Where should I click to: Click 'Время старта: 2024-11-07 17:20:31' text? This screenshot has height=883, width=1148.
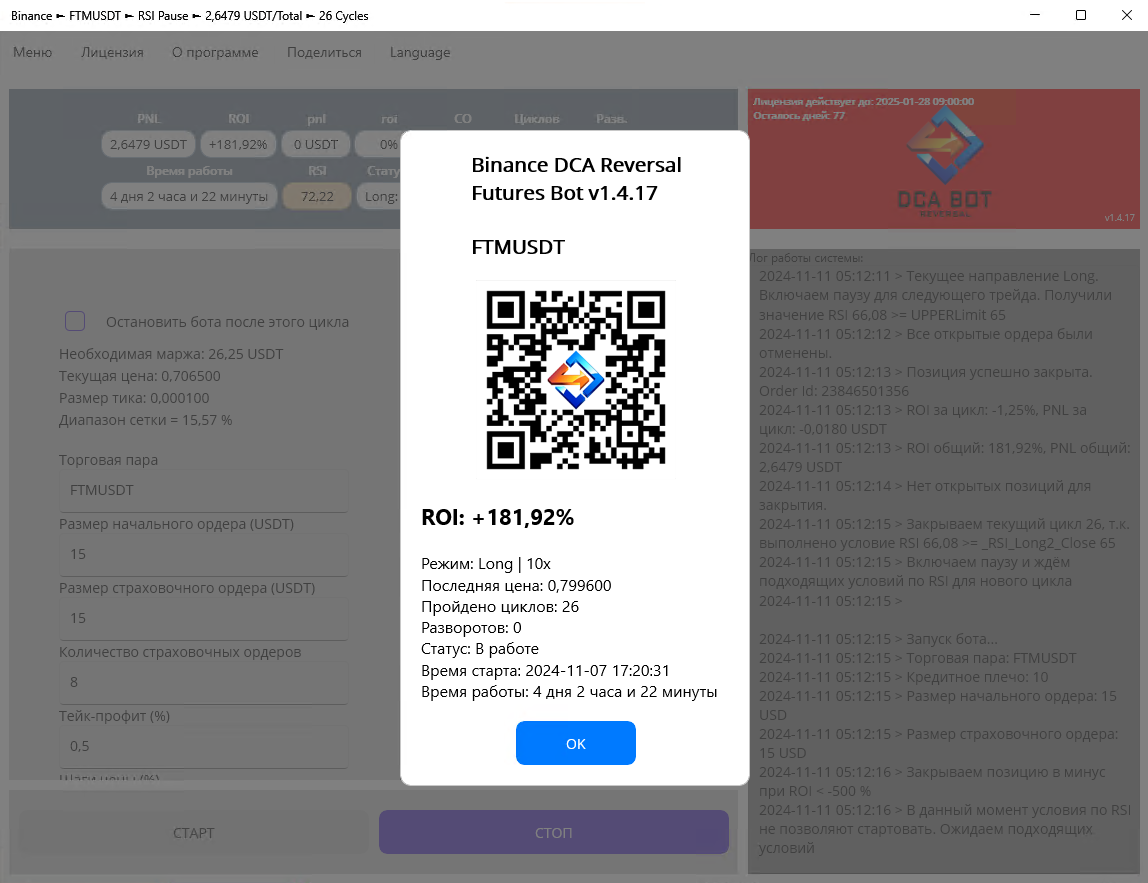(x=545, y=671)
